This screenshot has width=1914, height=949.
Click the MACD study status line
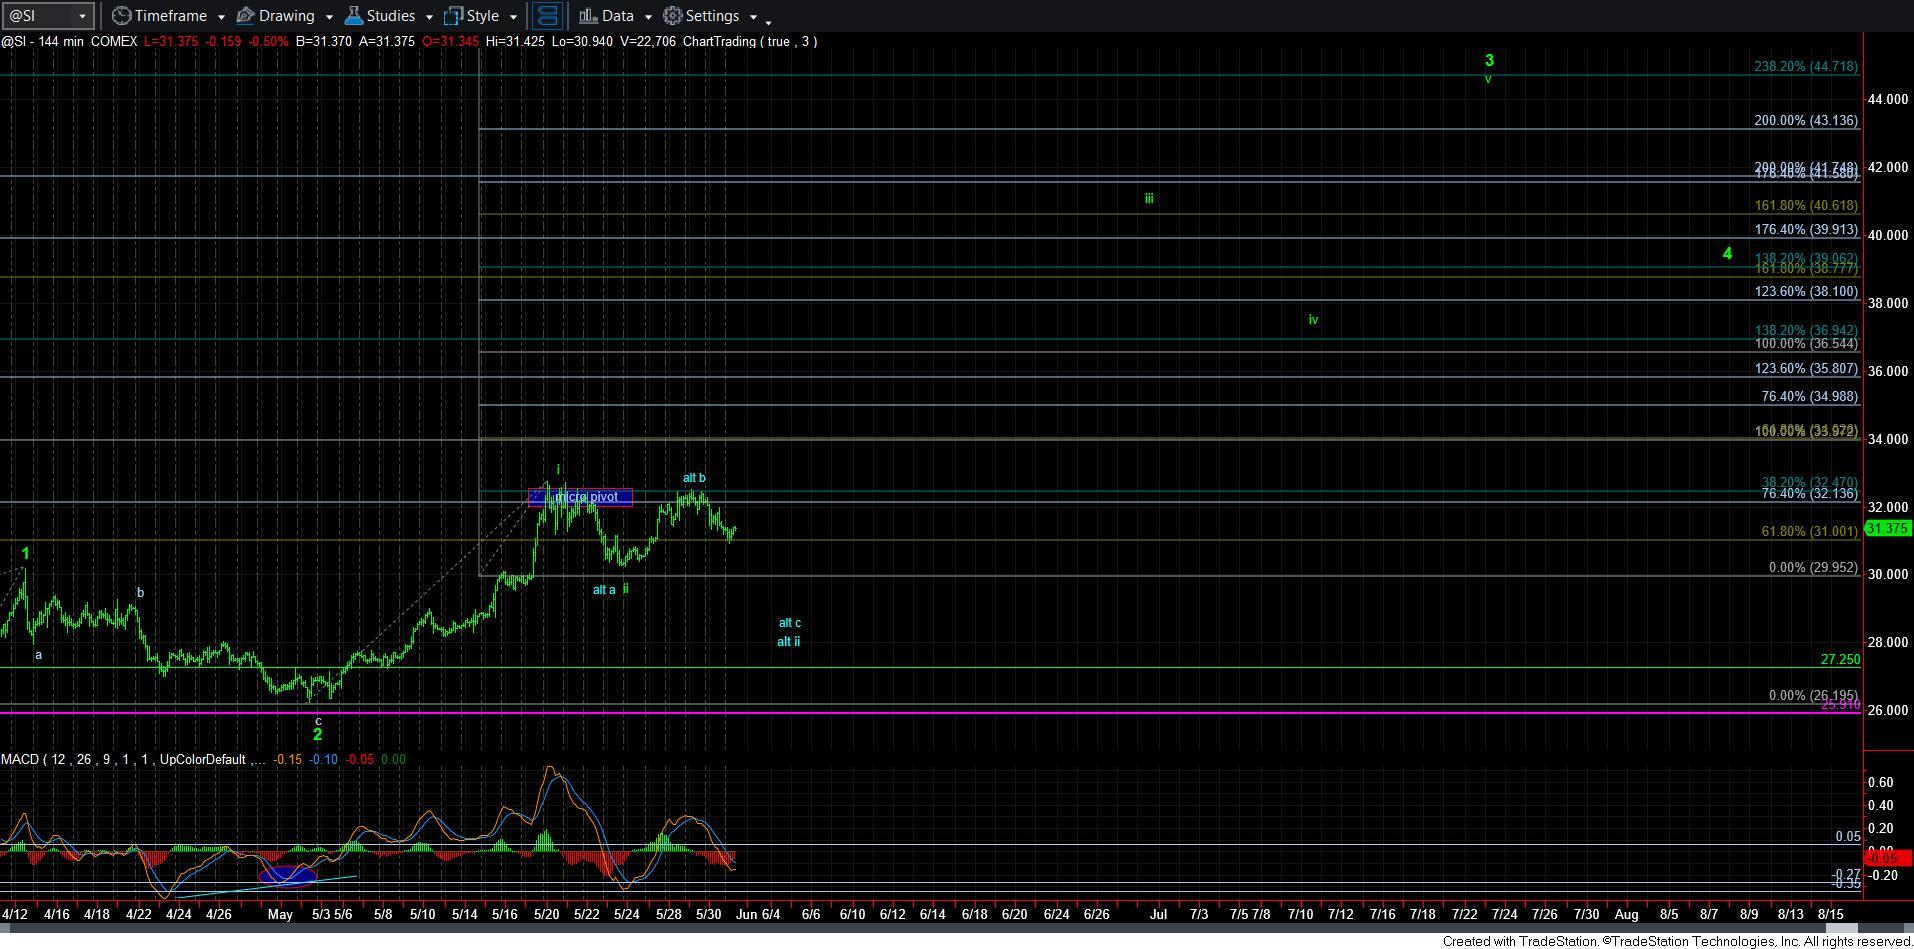point(203,760)
